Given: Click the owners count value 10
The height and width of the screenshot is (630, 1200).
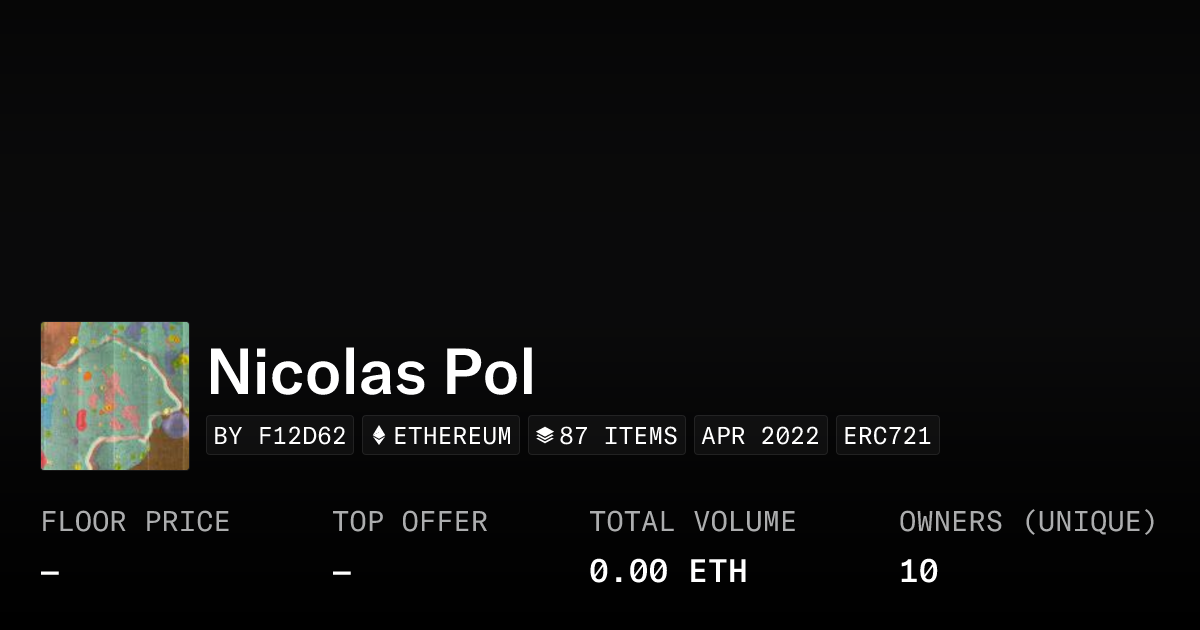Looking at the screenshot, I should click(x=918, y=572).
